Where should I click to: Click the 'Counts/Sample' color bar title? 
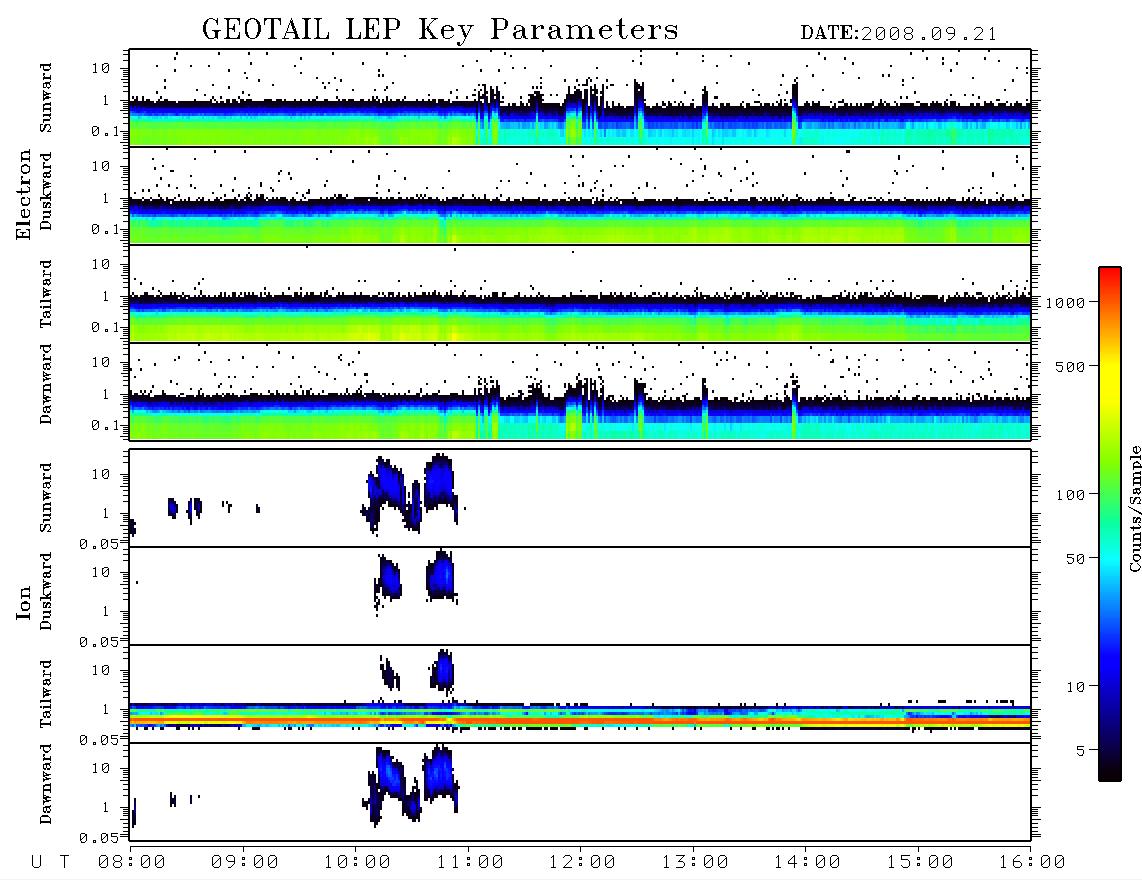1134,508
